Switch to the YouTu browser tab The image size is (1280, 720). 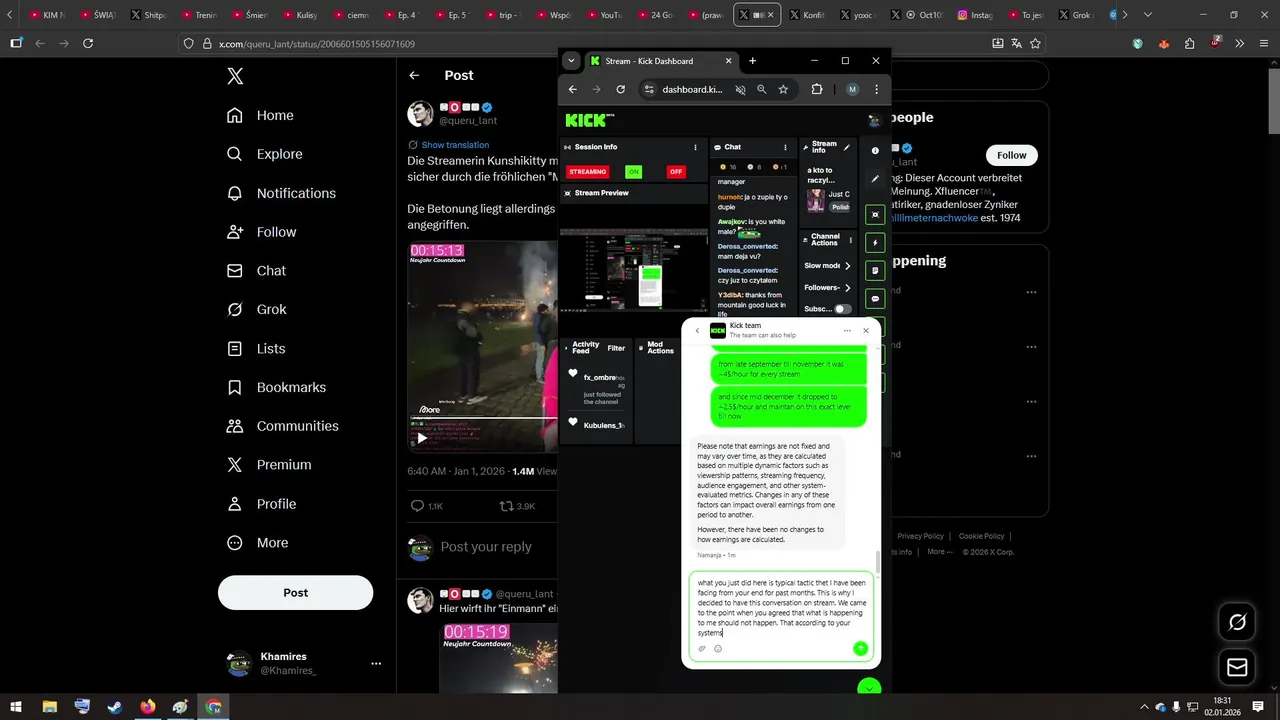coord(604,15)
